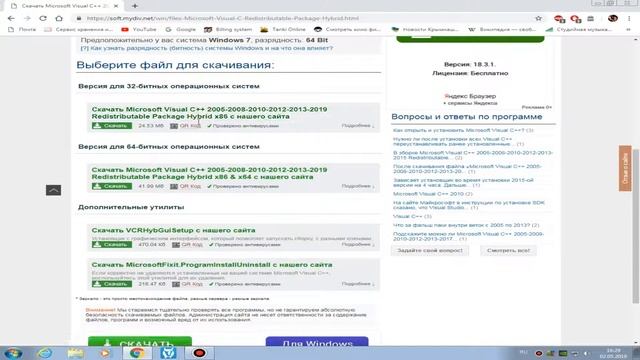The height and width of the screenshot is (360, 640).
Task: Click Скачать button for 24.53 MB x86 file
Action: [x=111, y=126]
